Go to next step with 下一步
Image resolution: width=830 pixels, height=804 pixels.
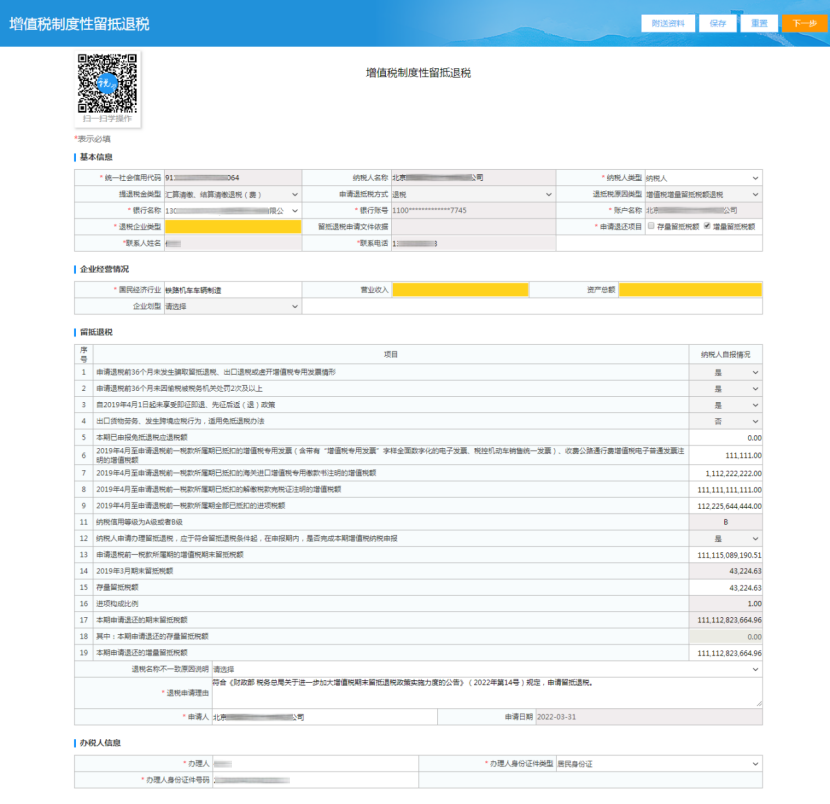point(805,23)
